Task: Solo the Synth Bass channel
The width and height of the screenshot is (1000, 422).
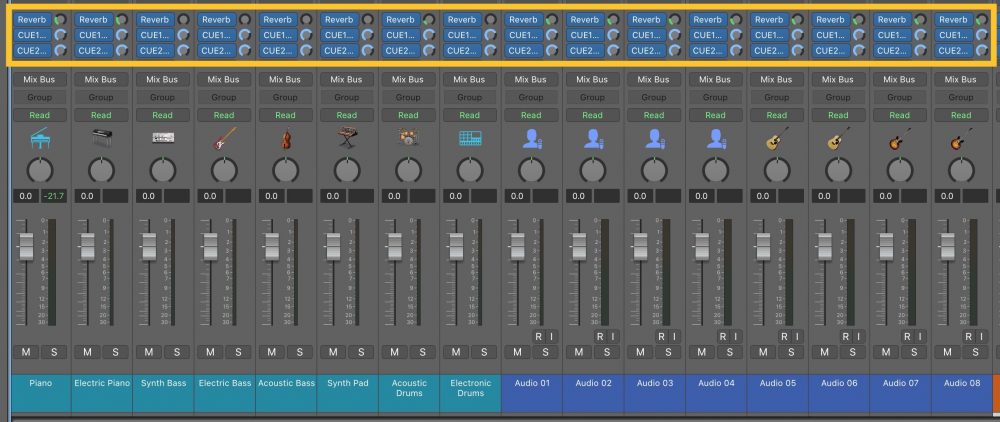Action: [x=175, y=352]
